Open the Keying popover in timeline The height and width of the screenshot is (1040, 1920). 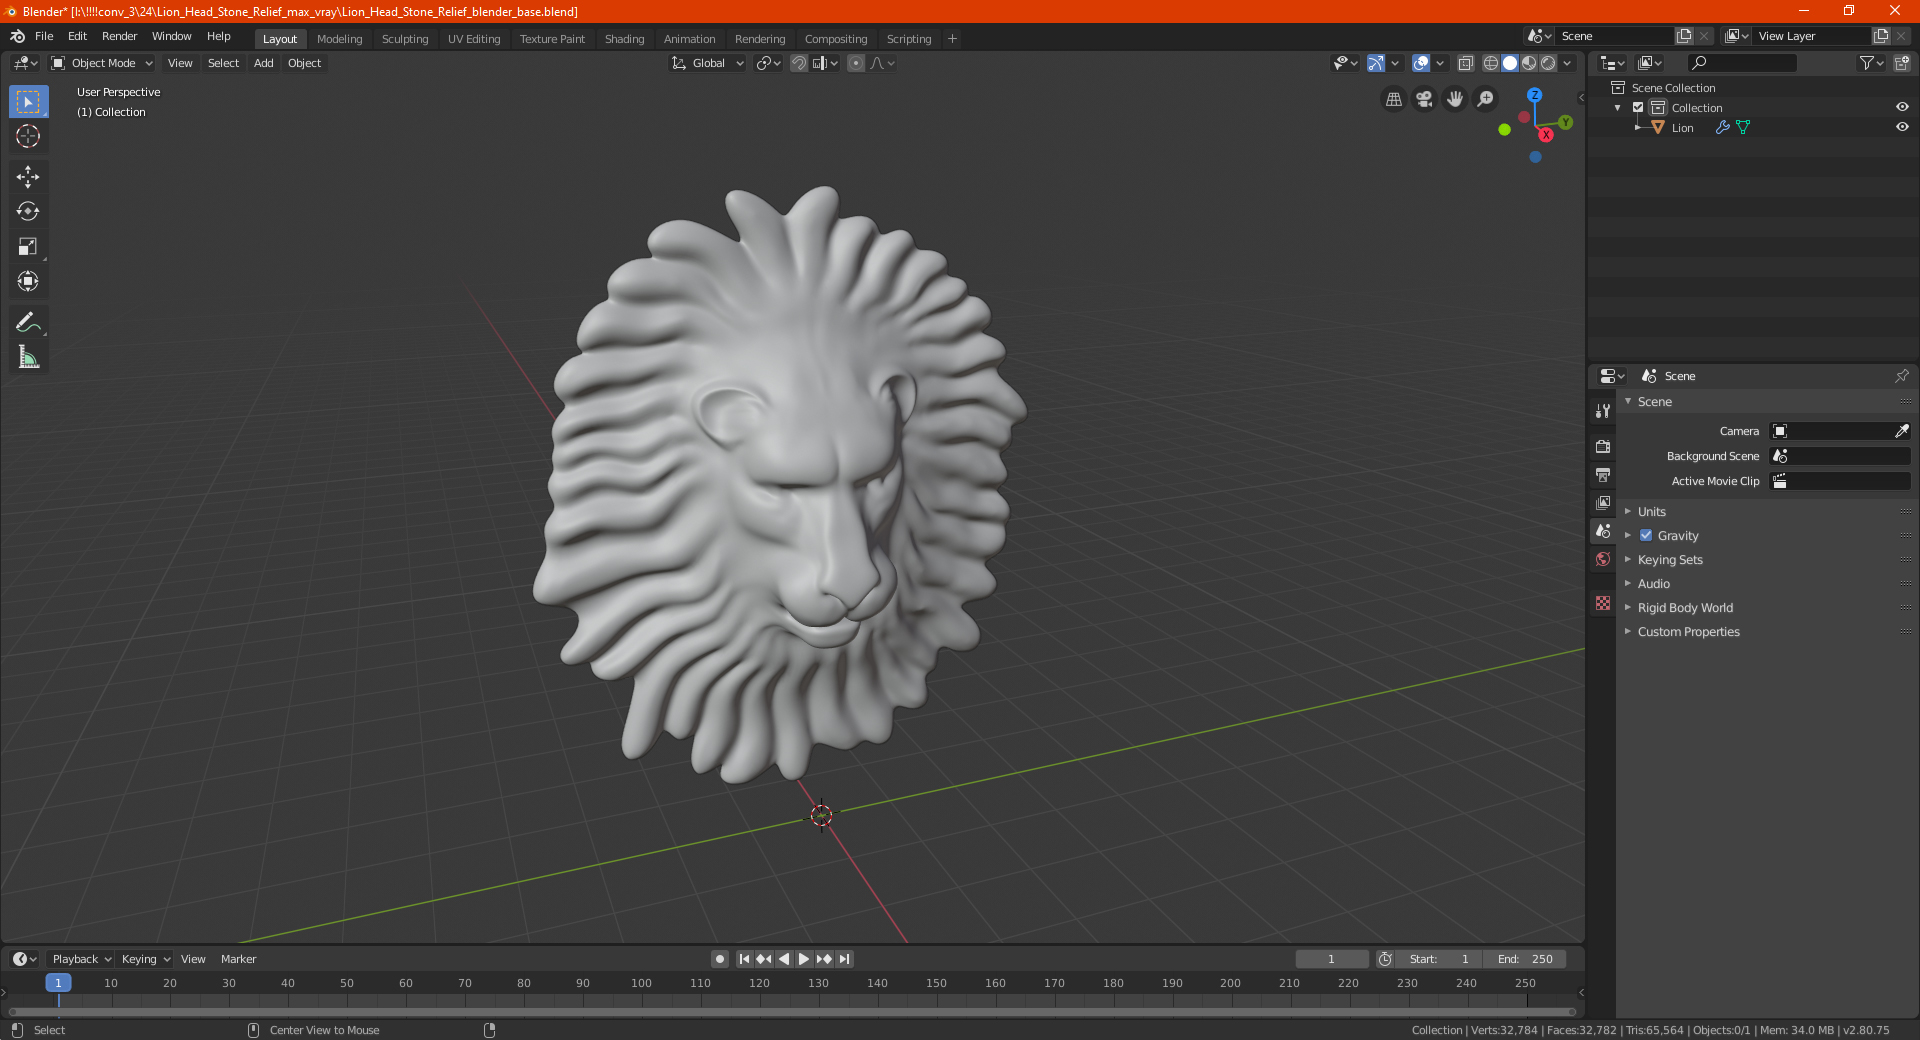(x=145, y=959)
